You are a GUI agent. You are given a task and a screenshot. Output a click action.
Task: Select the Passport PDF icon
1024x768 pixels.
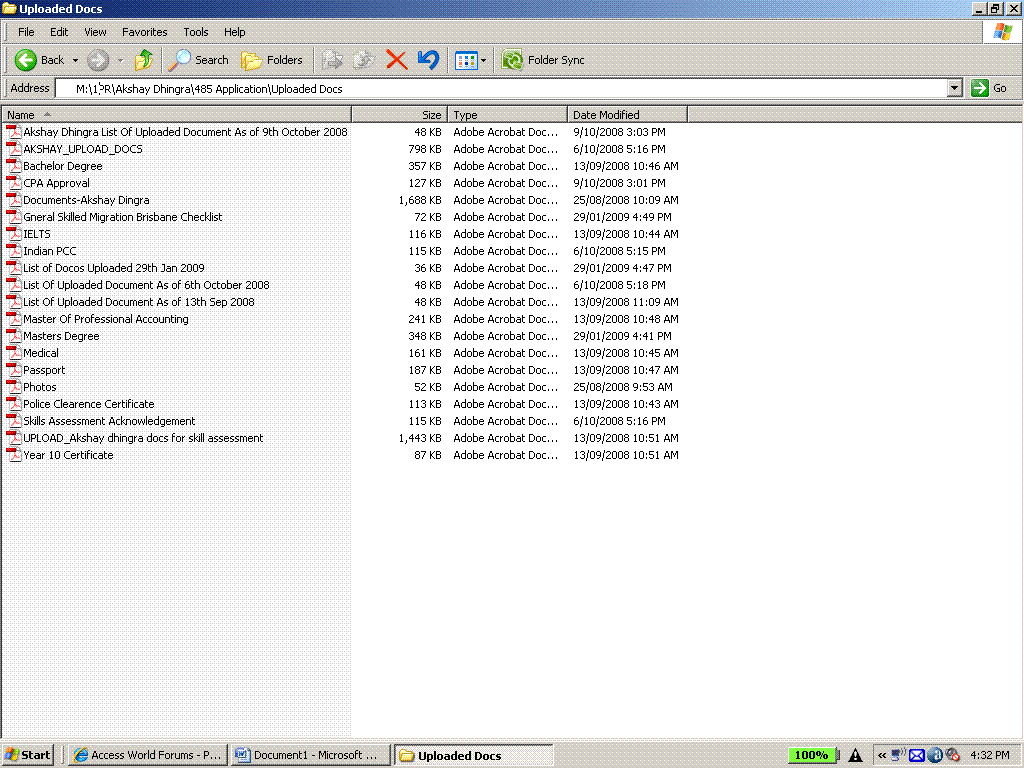coord(14,370)
